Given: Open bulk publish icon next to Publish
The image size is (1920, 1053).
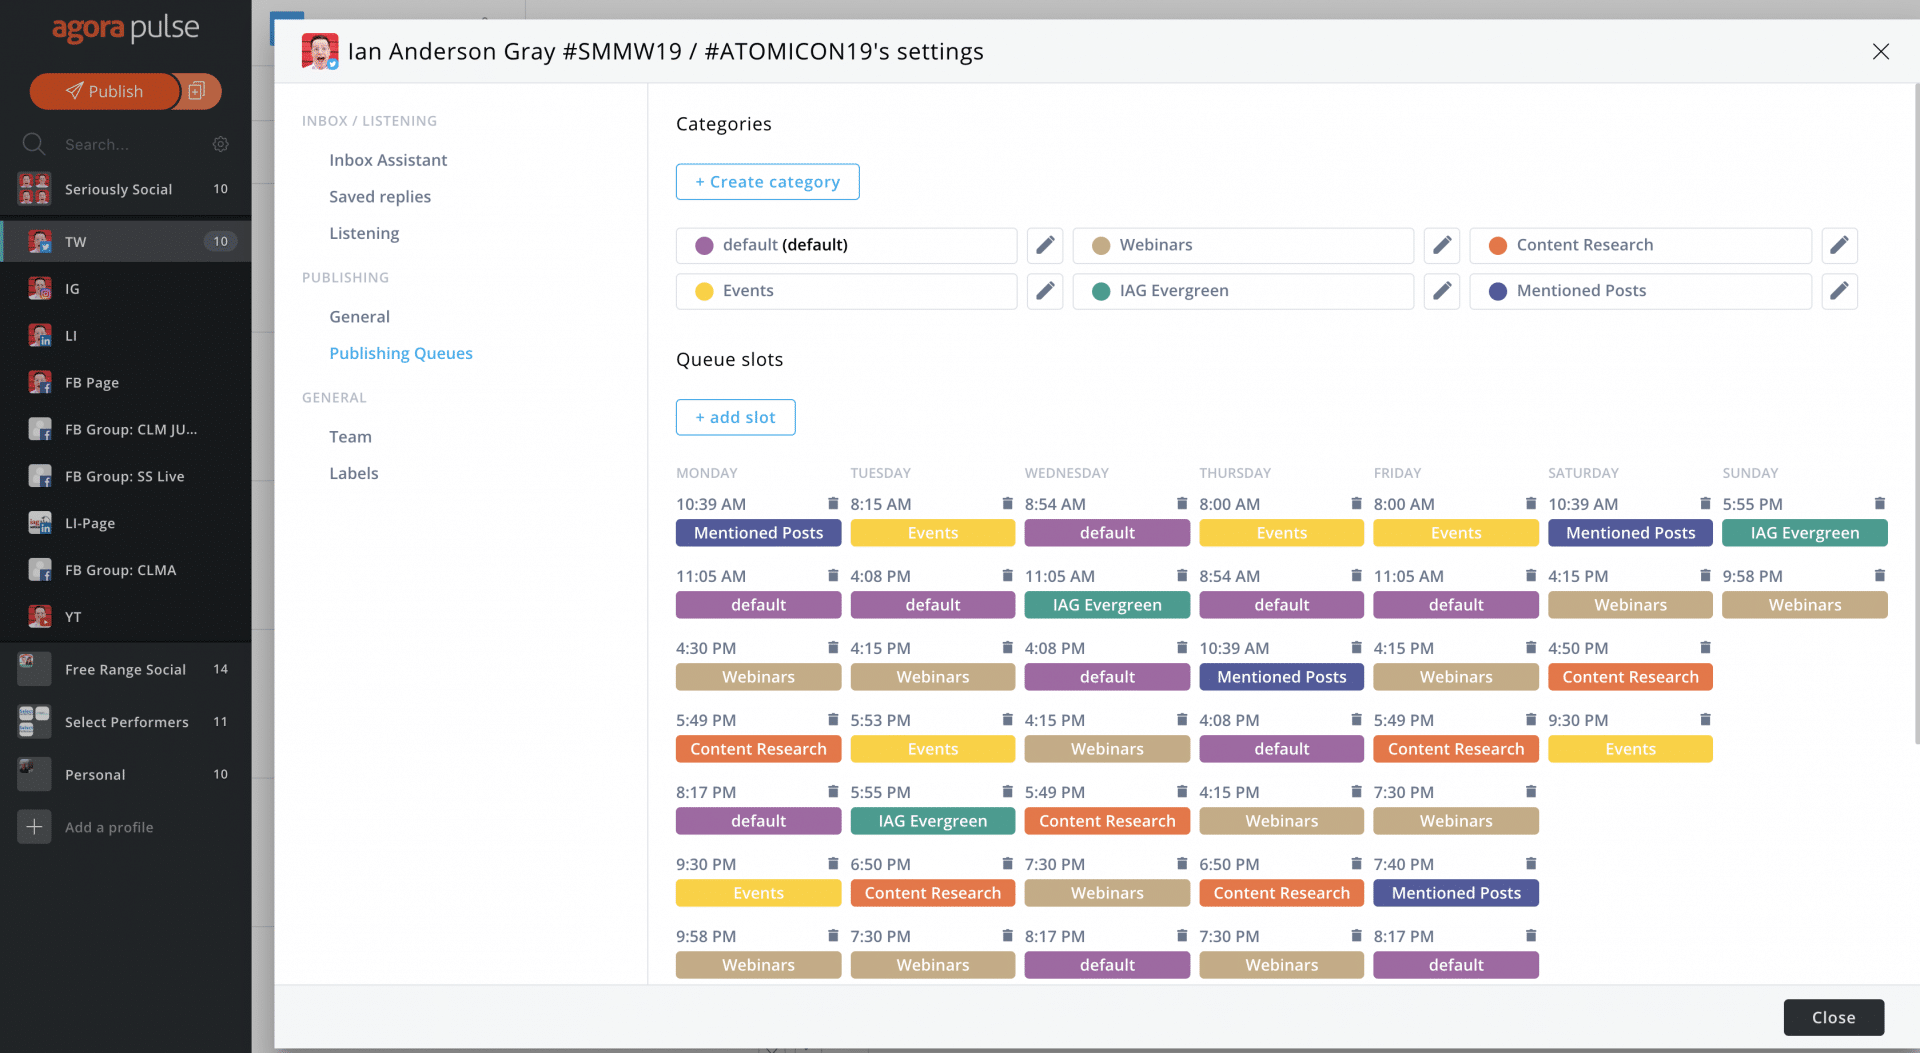Looking at the screenshot, I should (197, 91).
